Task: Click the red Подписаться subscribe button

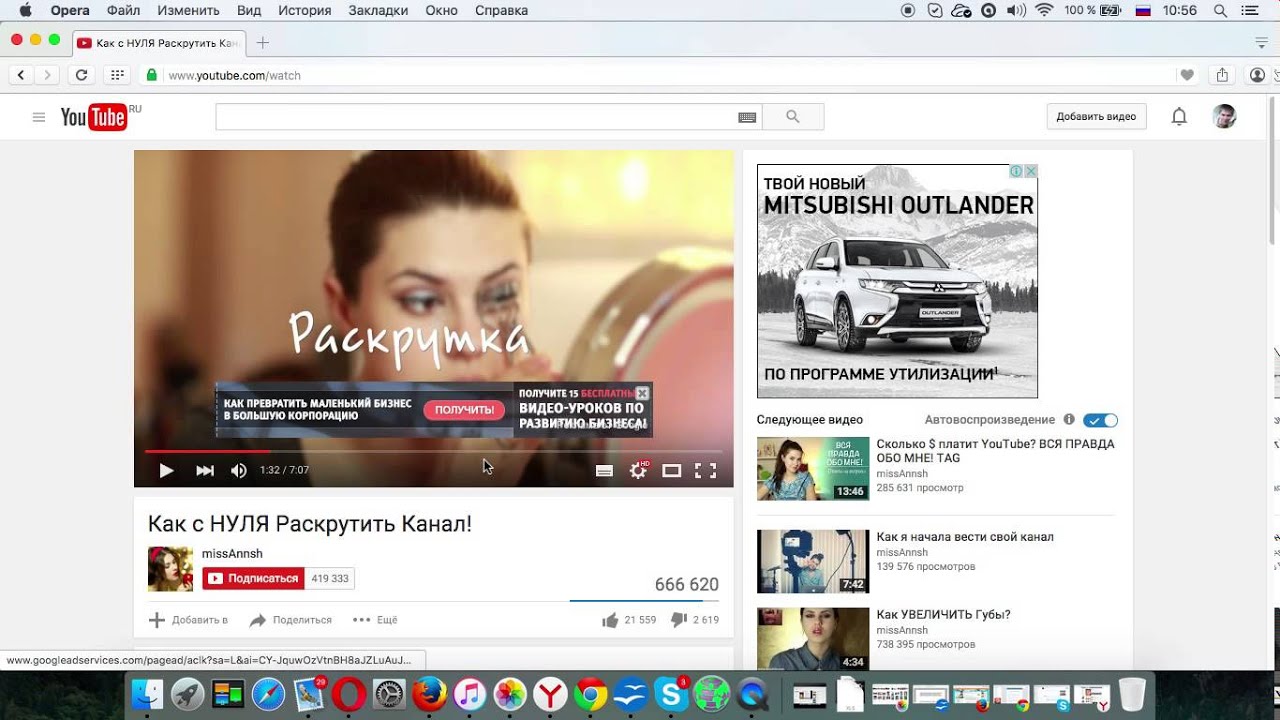Action: click(x=254, y=578)
